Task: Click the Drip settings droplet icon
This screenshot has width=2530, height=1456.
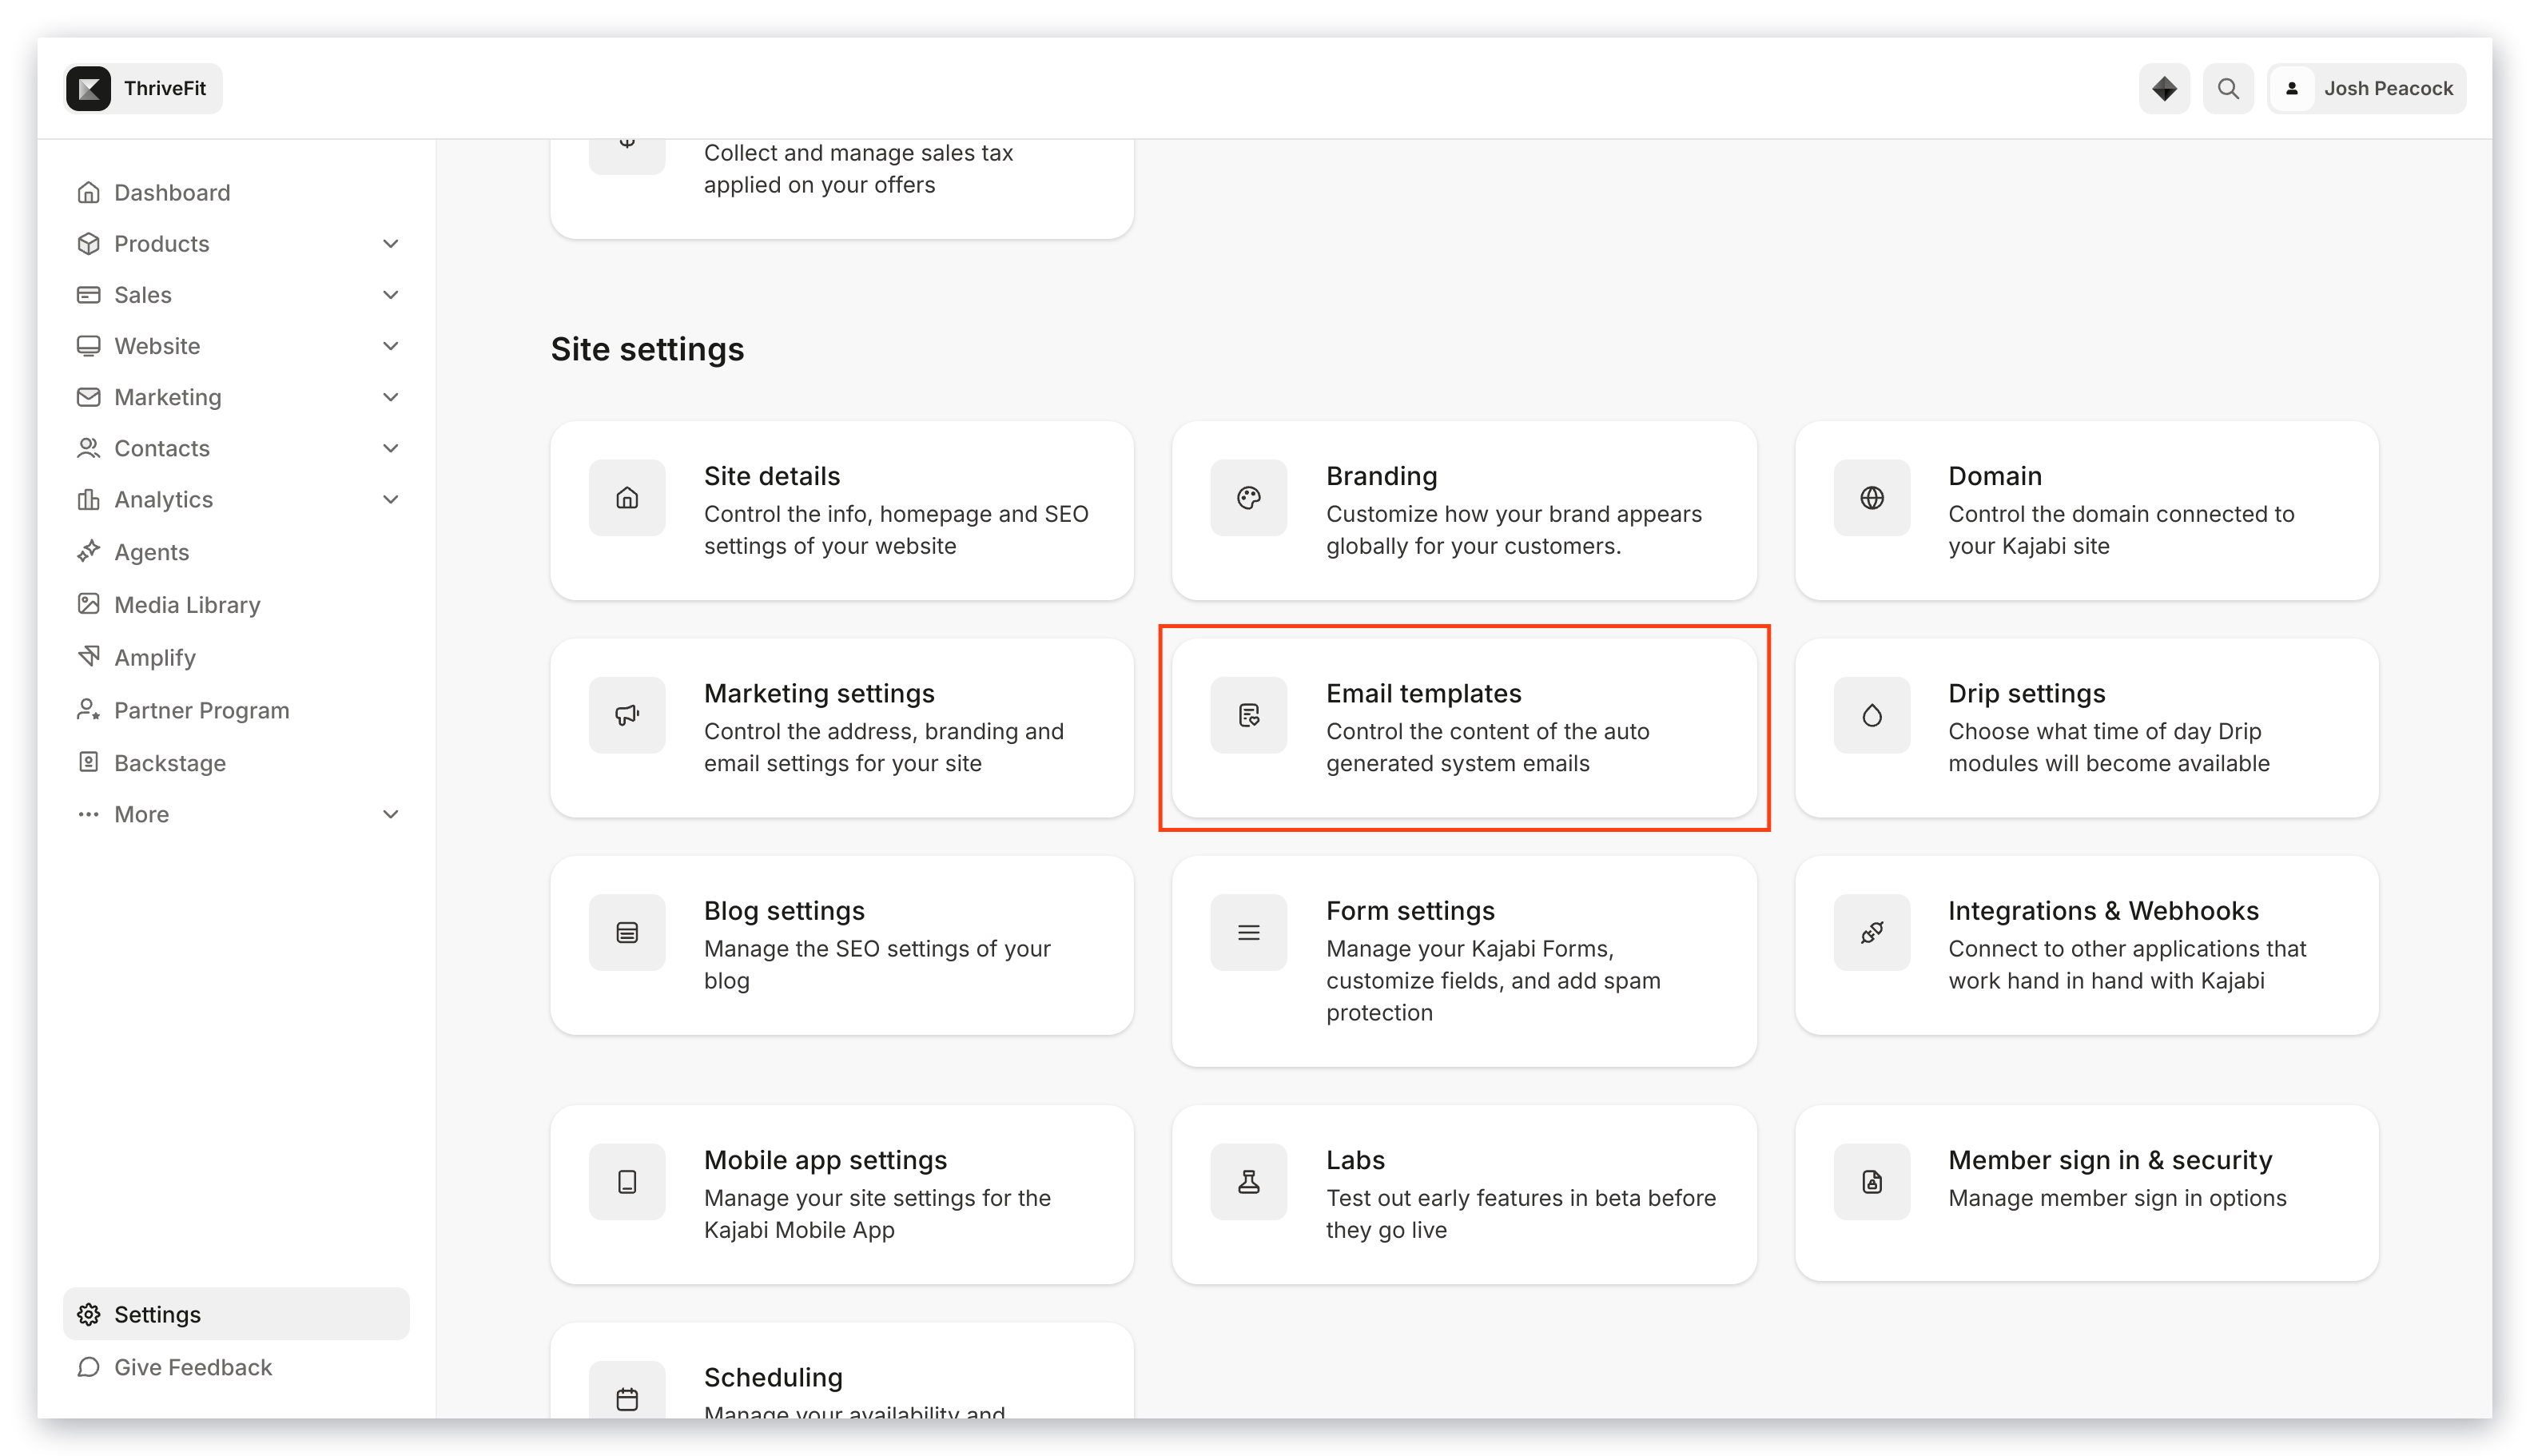Action: point(1871,714)
